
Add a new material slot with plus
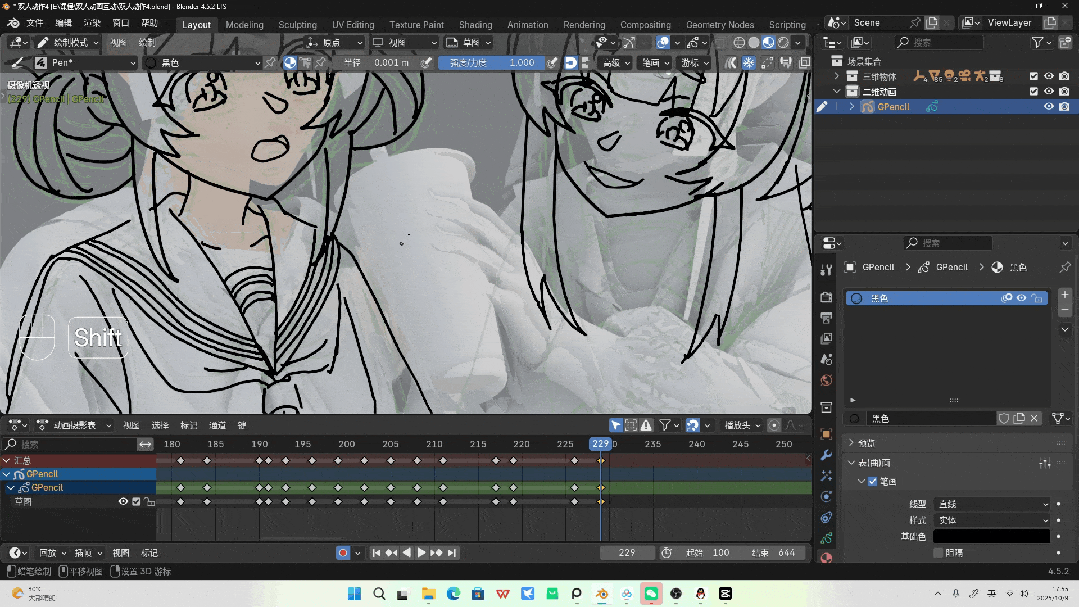pyautogui.click(x=1064, y=296)
